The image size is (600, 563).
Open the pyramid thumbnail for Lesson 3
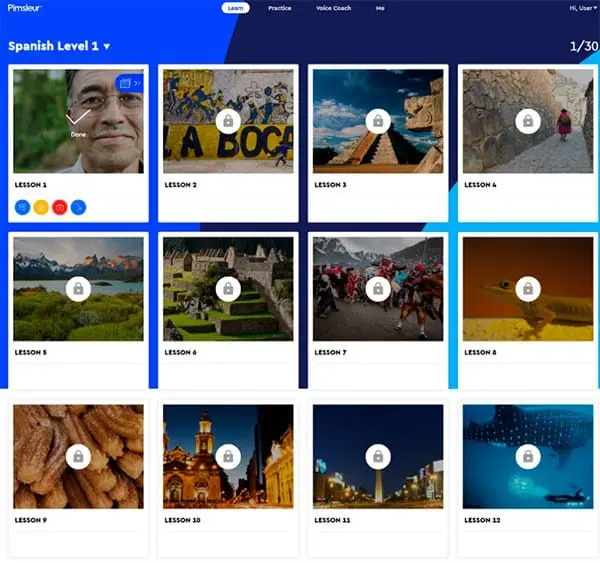click(x=378, y=121)
